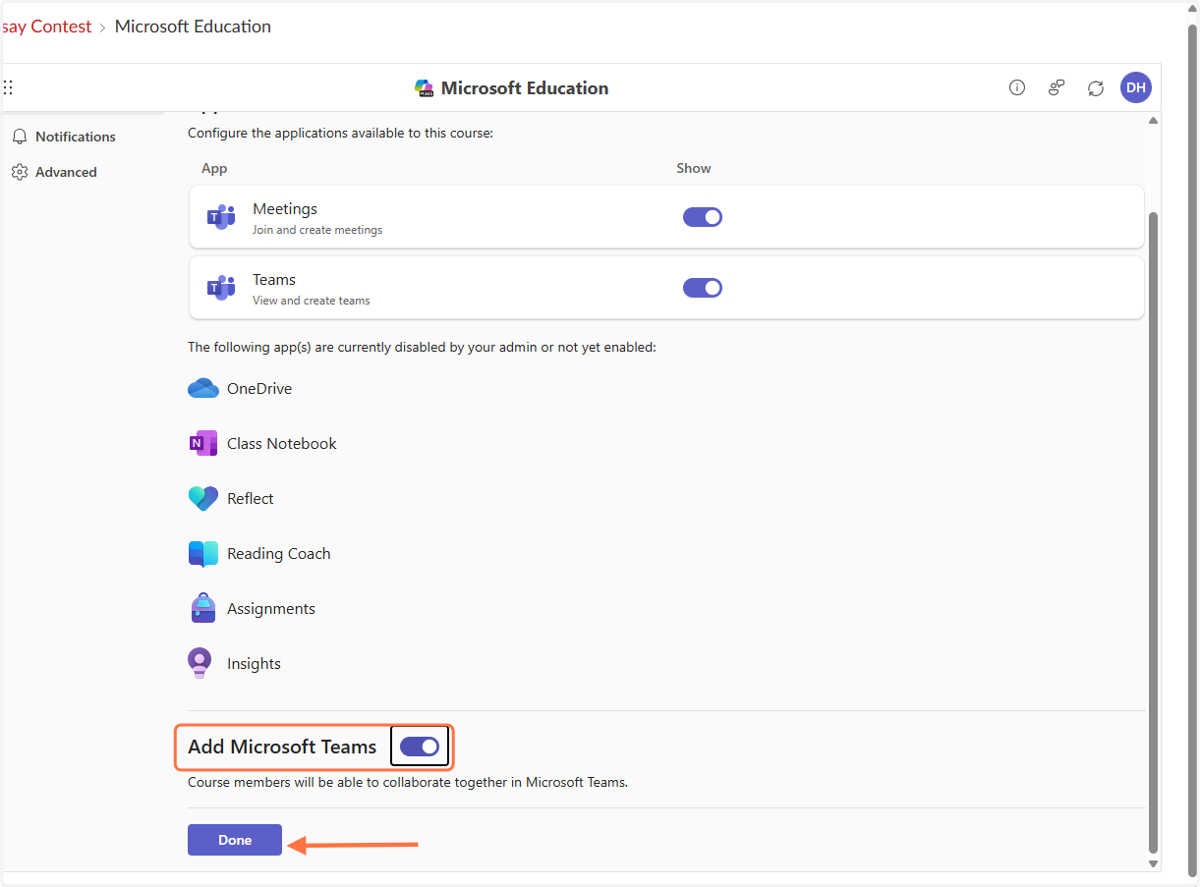Image resolution: width=1200 pixels, height=887 pixels.
Task: Click the Meetings row title
Action: pos(285,209)
